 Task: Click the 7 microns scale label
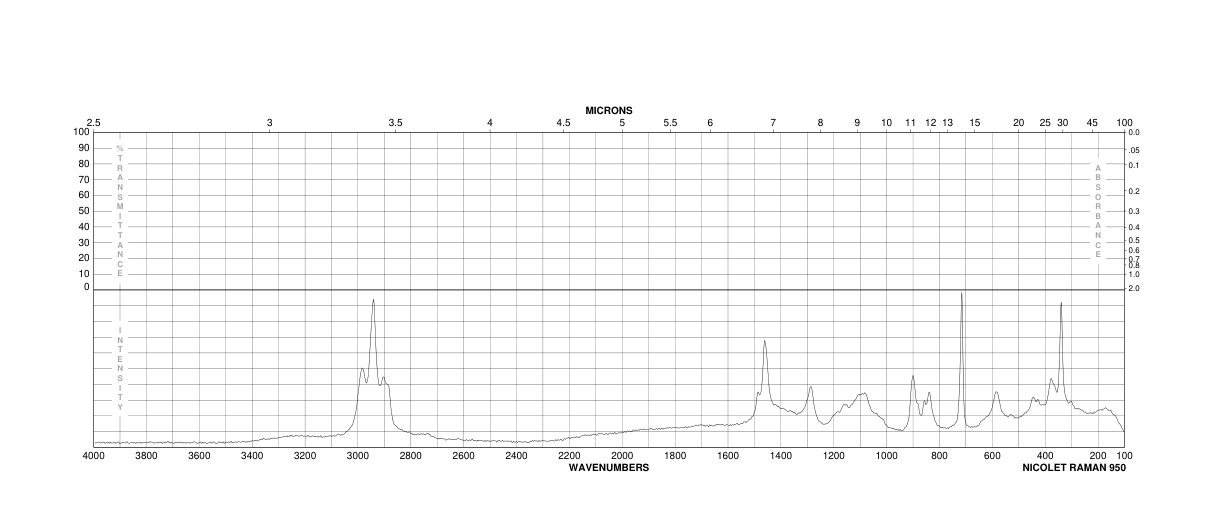[x=773, y=122]
